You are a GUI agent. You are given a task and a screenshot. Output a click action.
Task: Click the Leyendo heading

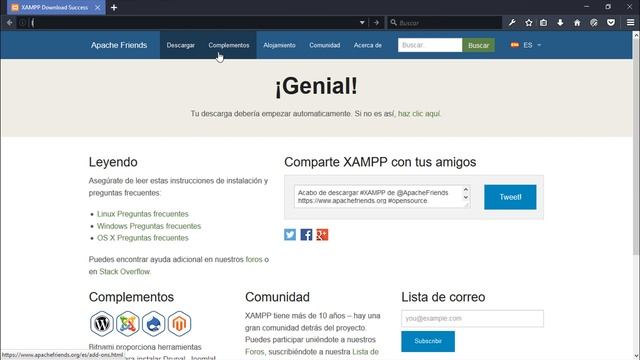(x=113, y=162)
